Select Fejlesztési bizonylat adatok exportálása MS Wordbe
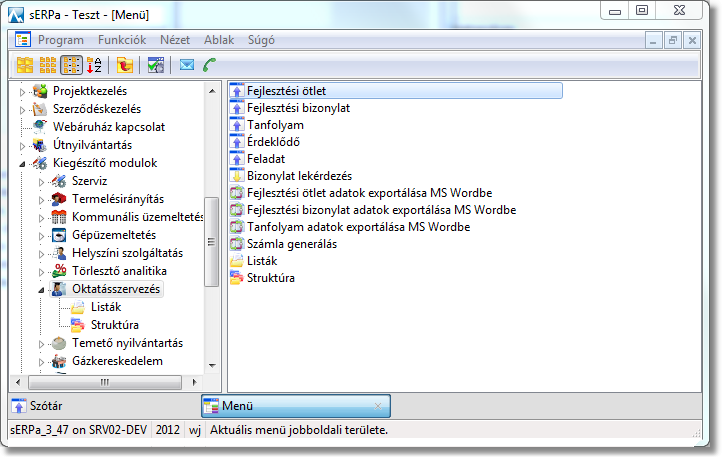The height and width of the screenshot is (459, 722). (381, 210)
